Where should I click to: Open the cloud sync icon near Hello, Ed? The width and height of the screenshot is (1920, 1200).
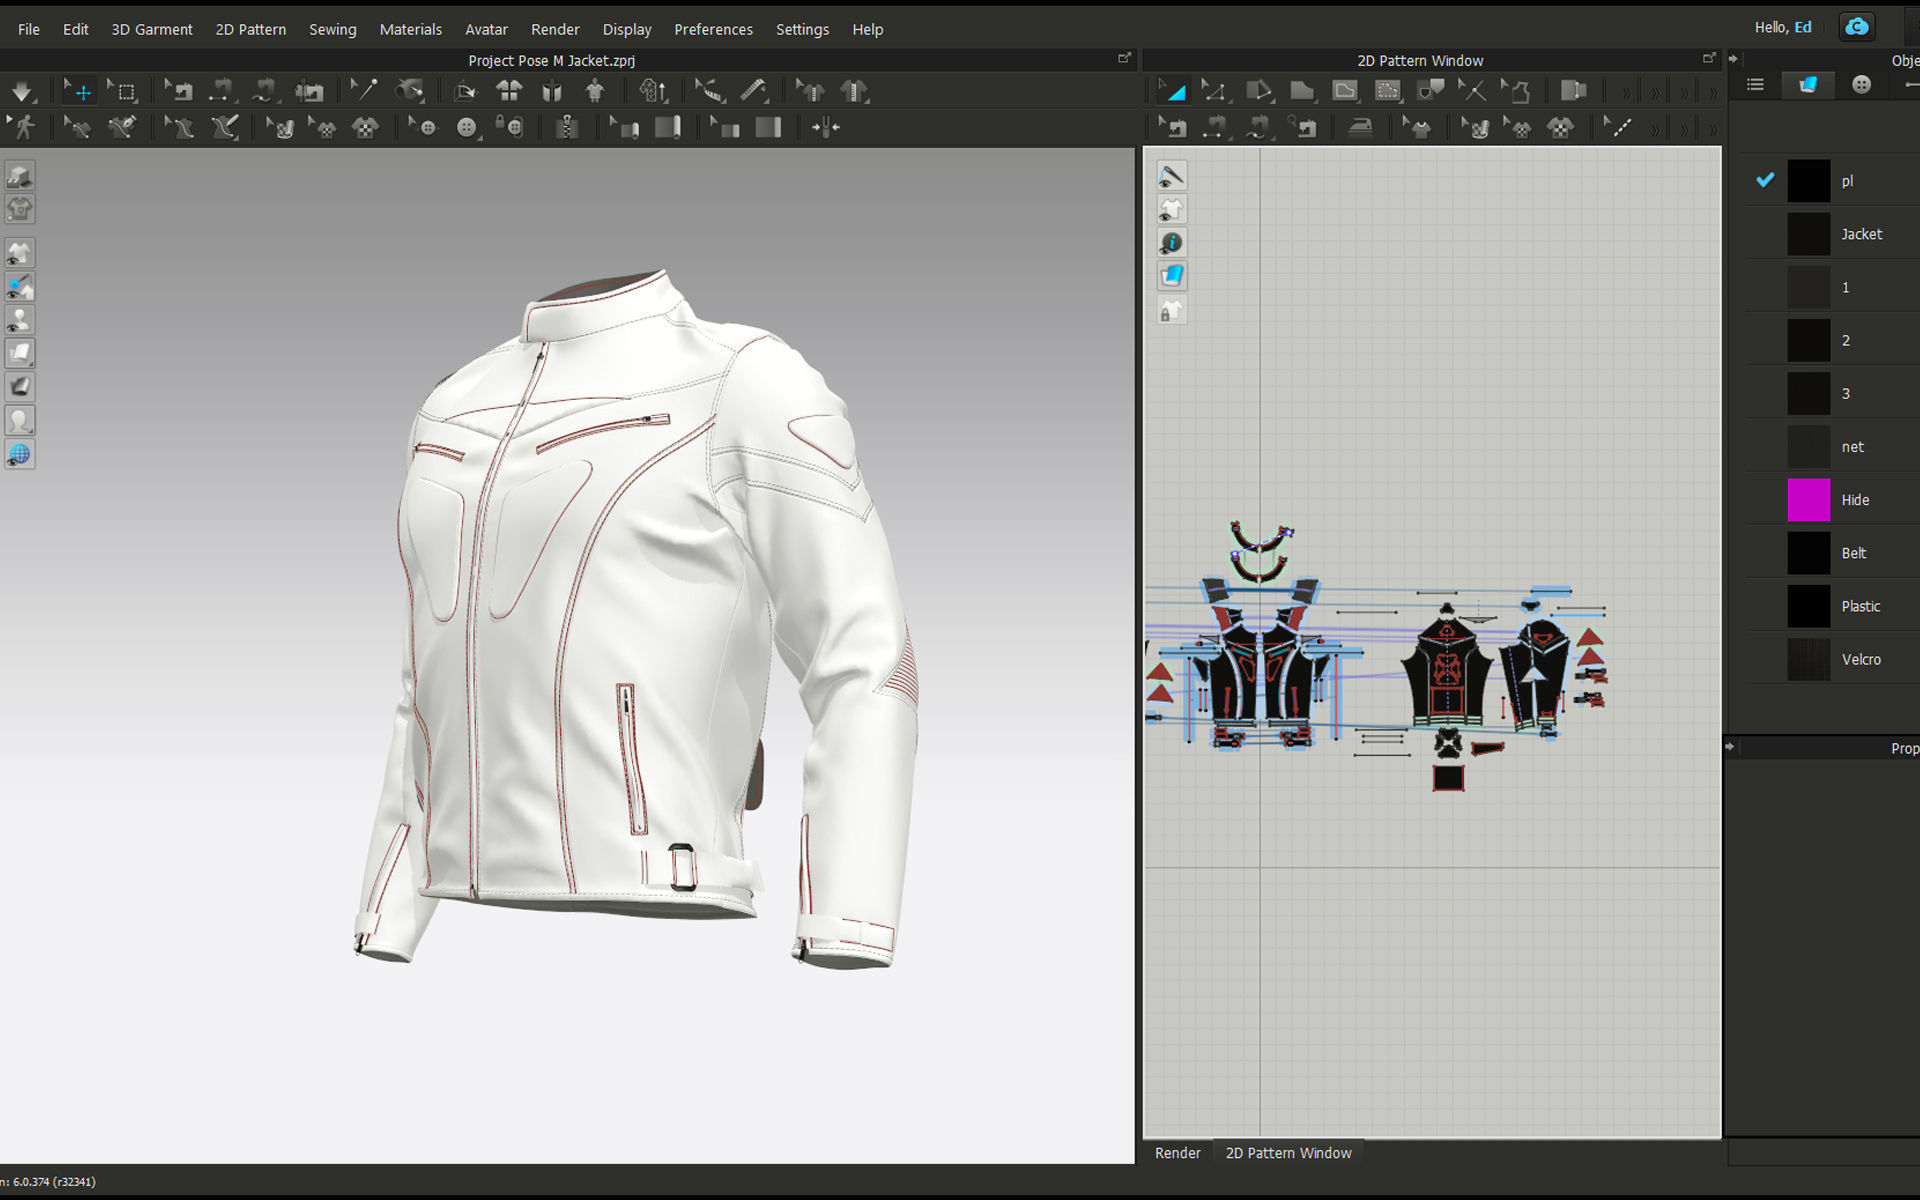tap(1856, 26)
